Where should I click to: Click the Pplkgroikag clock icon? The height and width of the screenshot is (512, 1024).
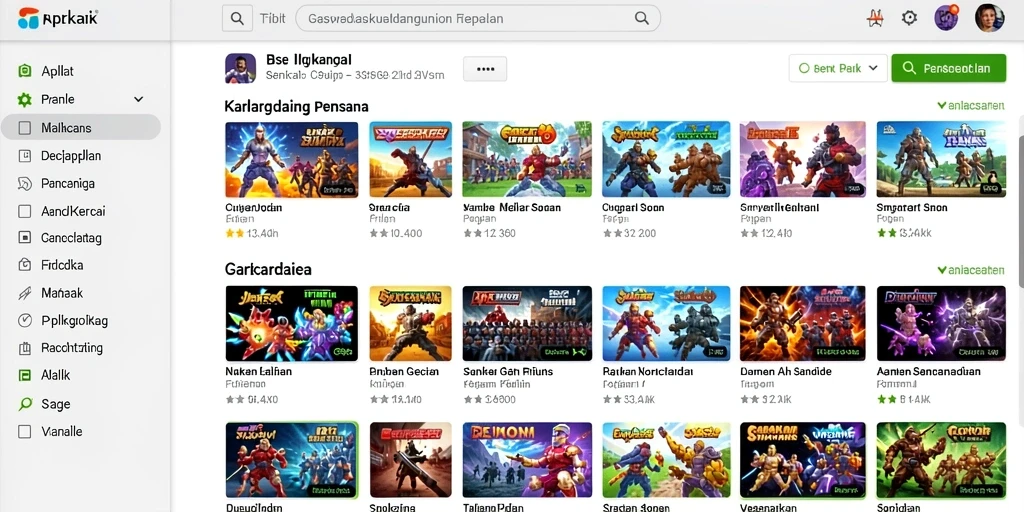point(25,321)
